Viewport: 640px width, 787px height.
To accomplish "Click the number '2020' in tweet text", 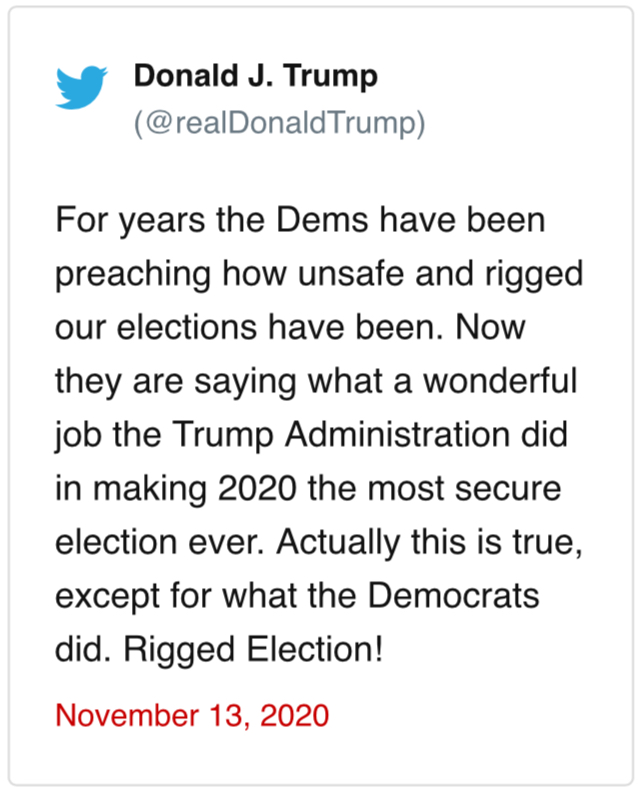I will tap(258, 488).
